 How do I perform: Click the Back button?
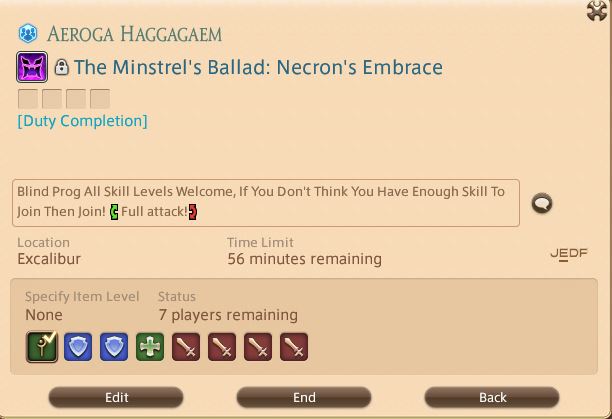click(x=492, y=397)
